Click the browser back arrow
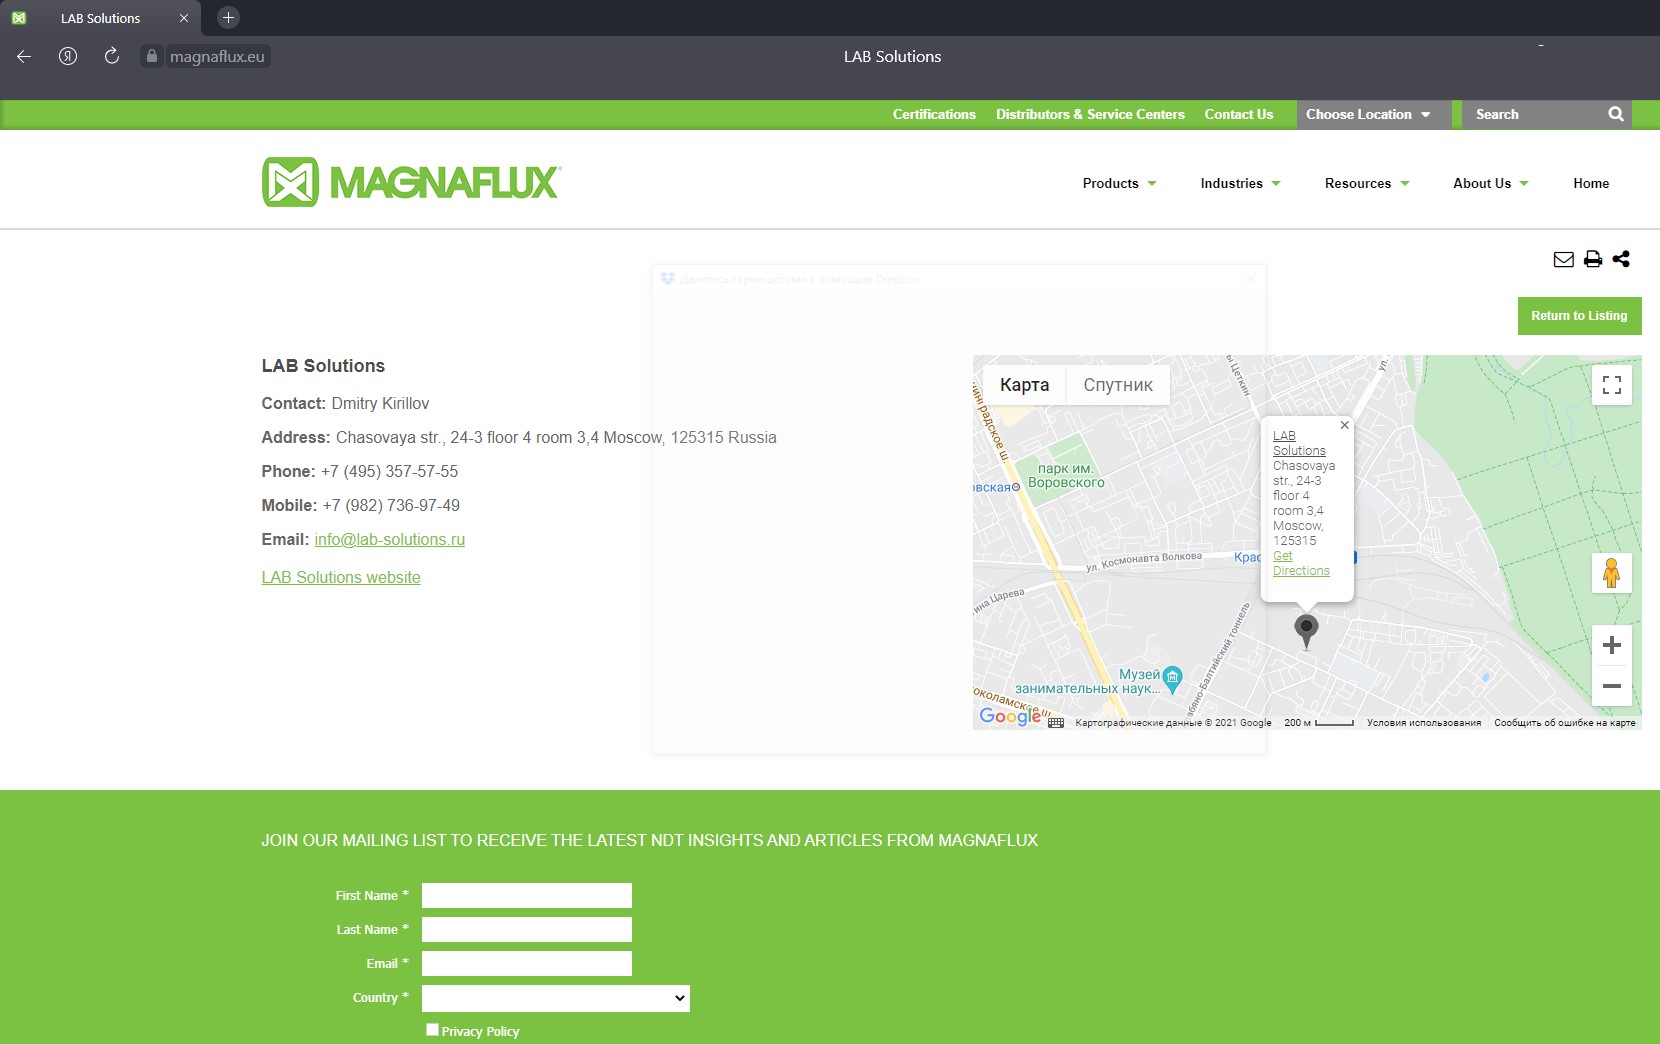The image size is (1660, 1044). point(24,56)
